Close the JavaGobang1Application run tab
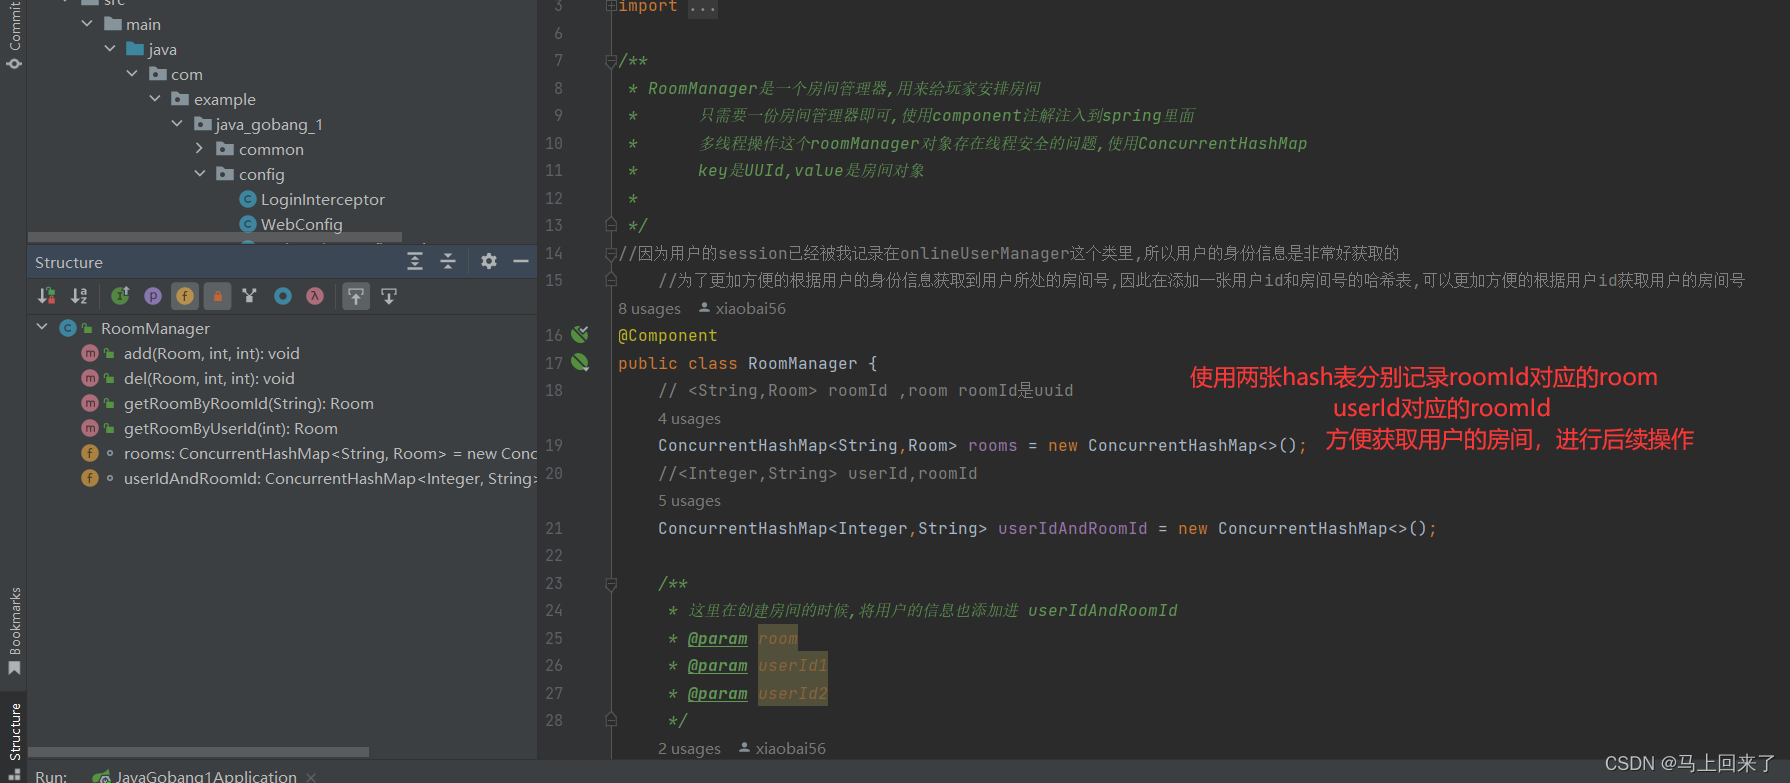Viewport: 1790px width, 783px height. pos(311,777)
